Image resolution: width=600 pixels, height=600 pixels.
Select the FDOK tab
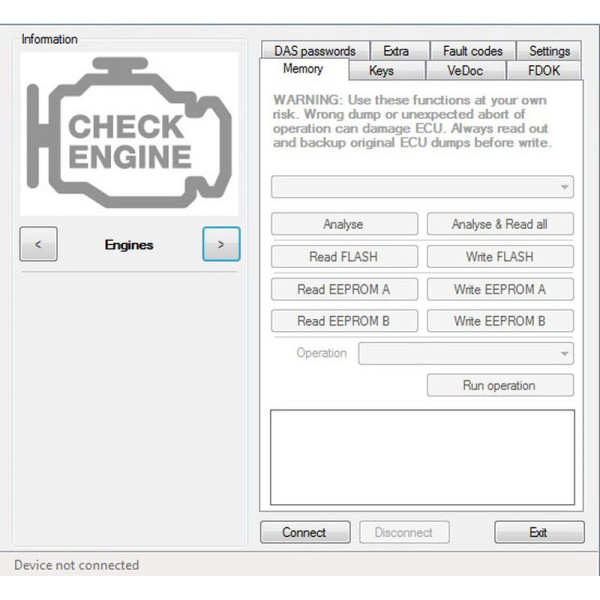(x=544, y=71)
